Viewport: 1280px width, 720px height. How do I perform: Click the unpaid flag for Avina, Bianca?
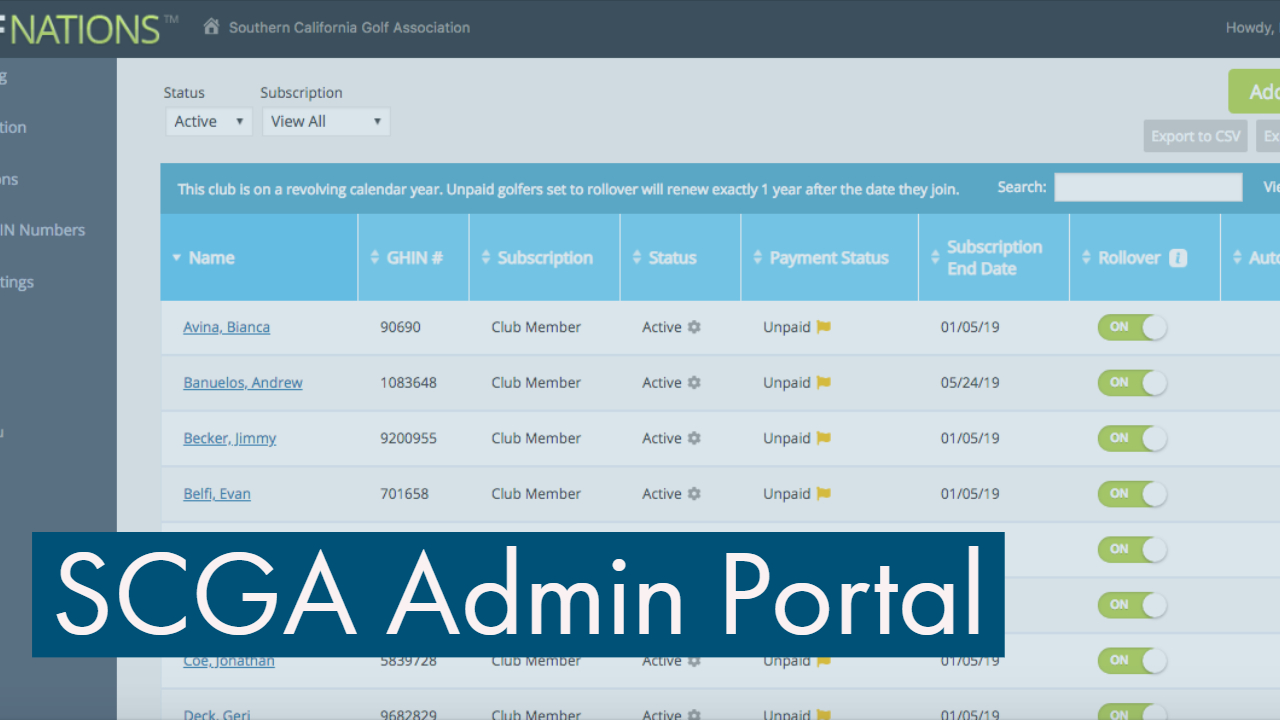tap(824, 327)
